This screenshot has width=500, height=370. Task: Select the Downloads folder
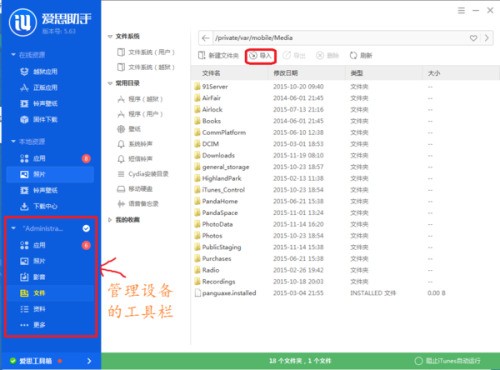pos(215,155)
